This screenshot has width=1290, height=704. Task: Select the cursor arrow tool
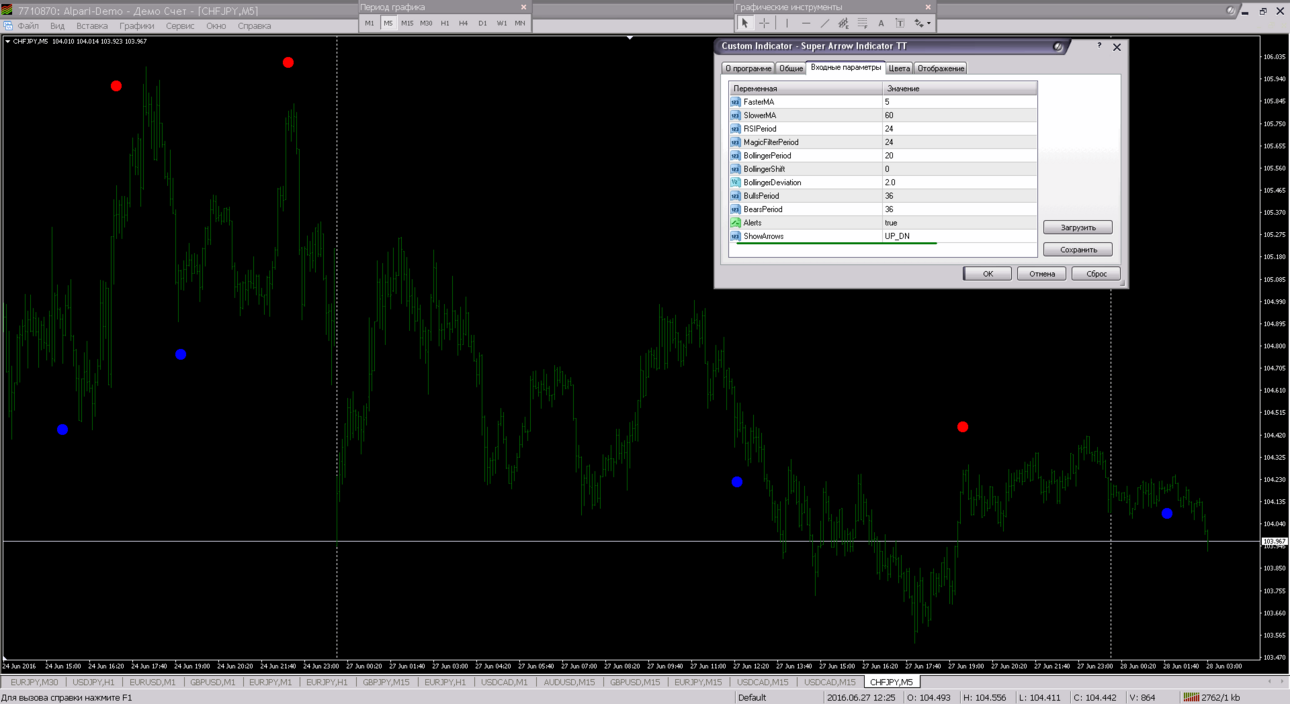[x=744, y=23]
